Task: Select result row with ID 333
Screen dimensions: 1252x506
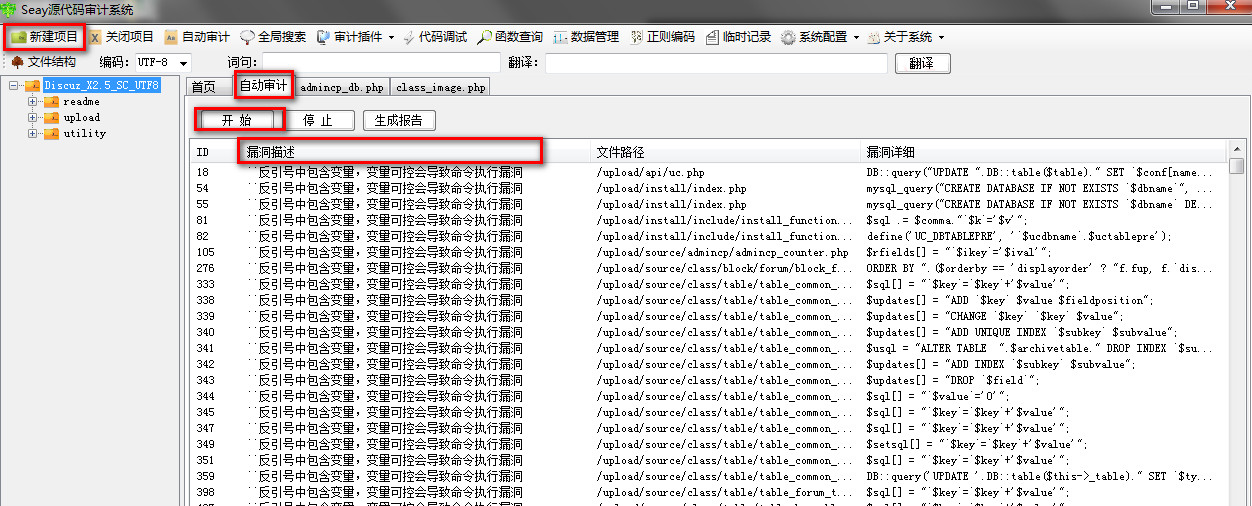Action: 708,284
